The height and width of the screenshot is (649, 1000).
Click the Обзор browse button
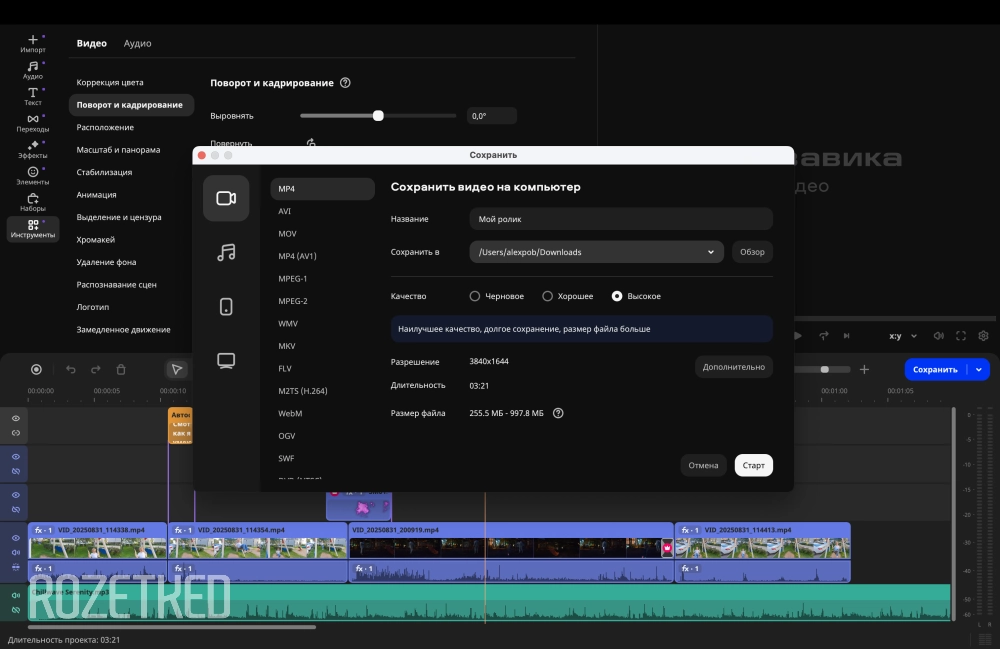752,252
